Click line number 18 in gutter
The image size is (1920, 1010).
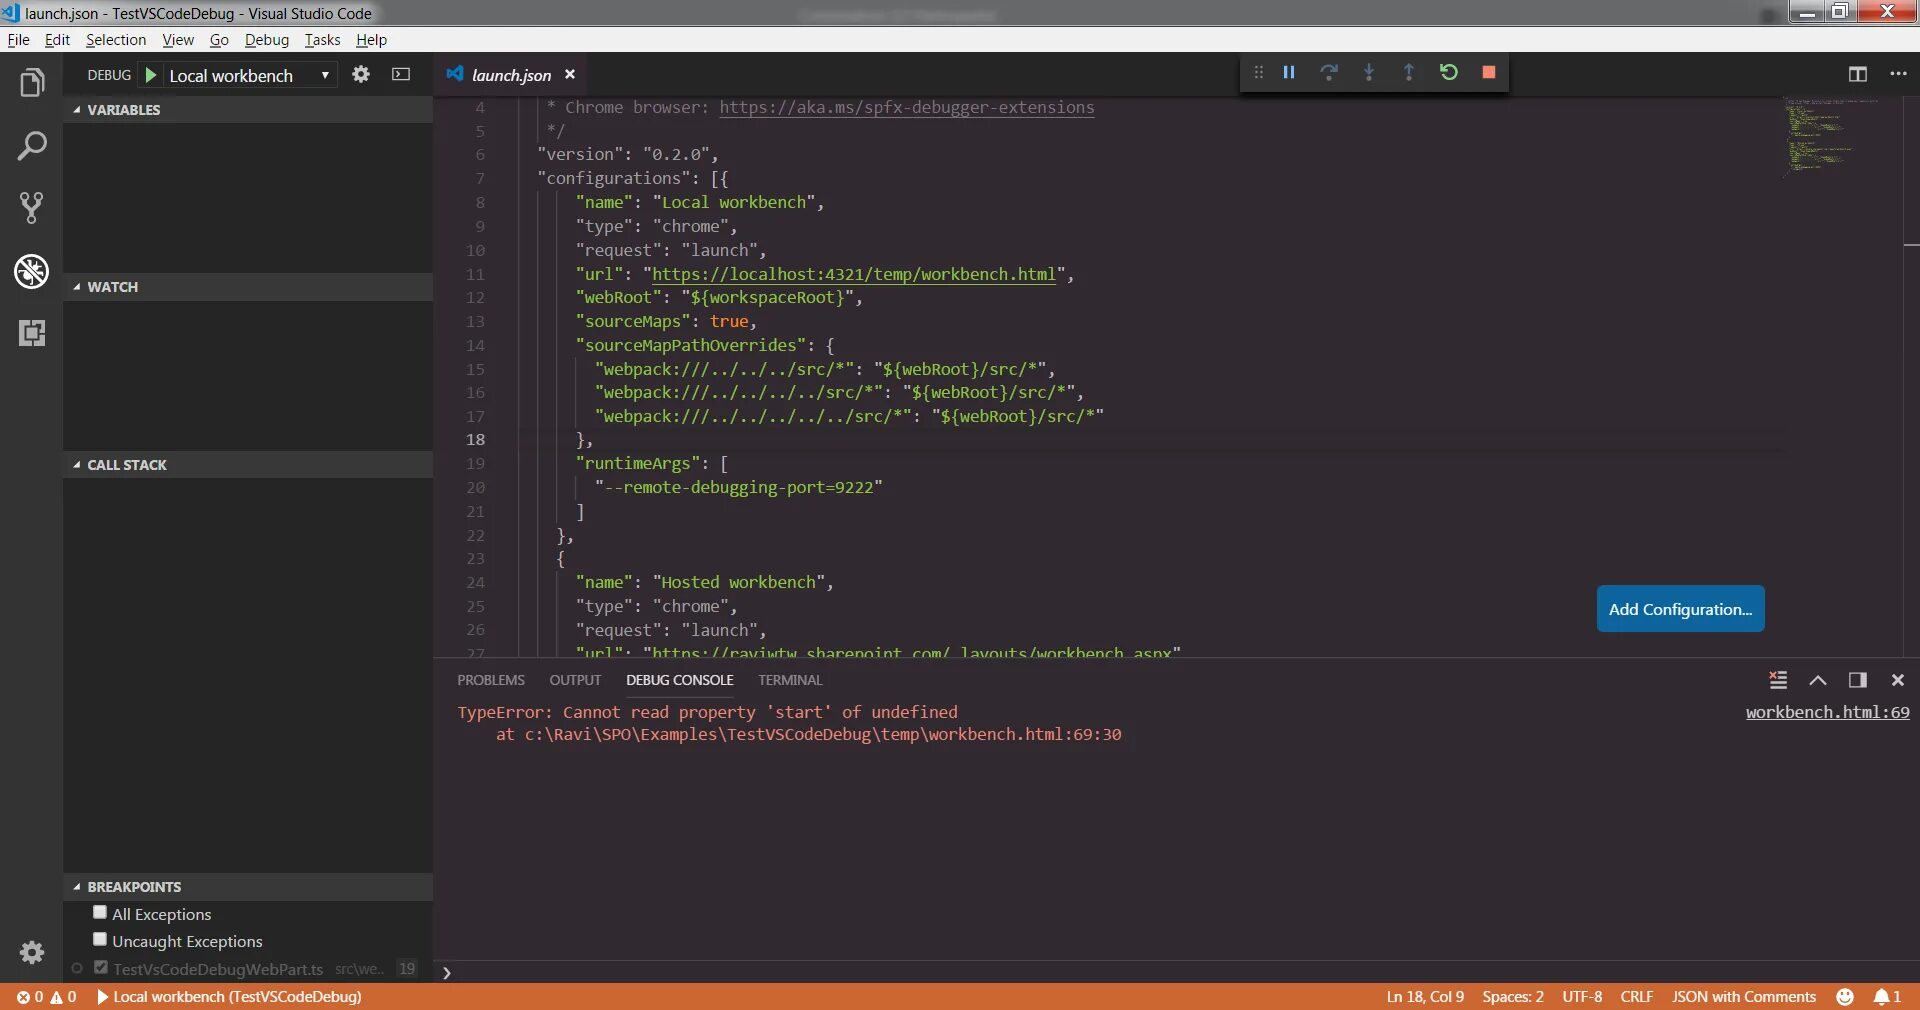(475, 440)
